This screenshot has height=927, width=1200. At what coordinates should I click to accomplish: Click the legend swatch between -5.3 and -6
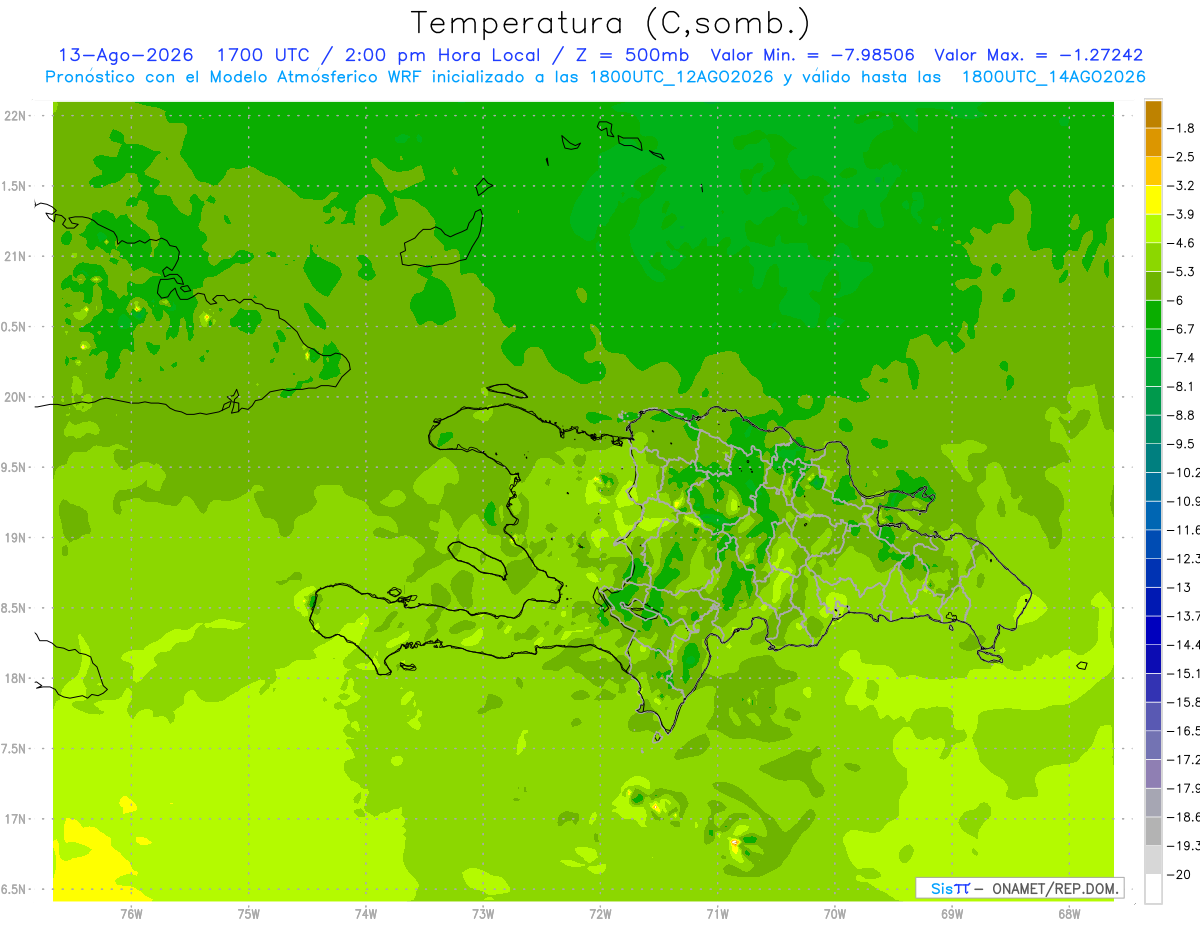1153,286
